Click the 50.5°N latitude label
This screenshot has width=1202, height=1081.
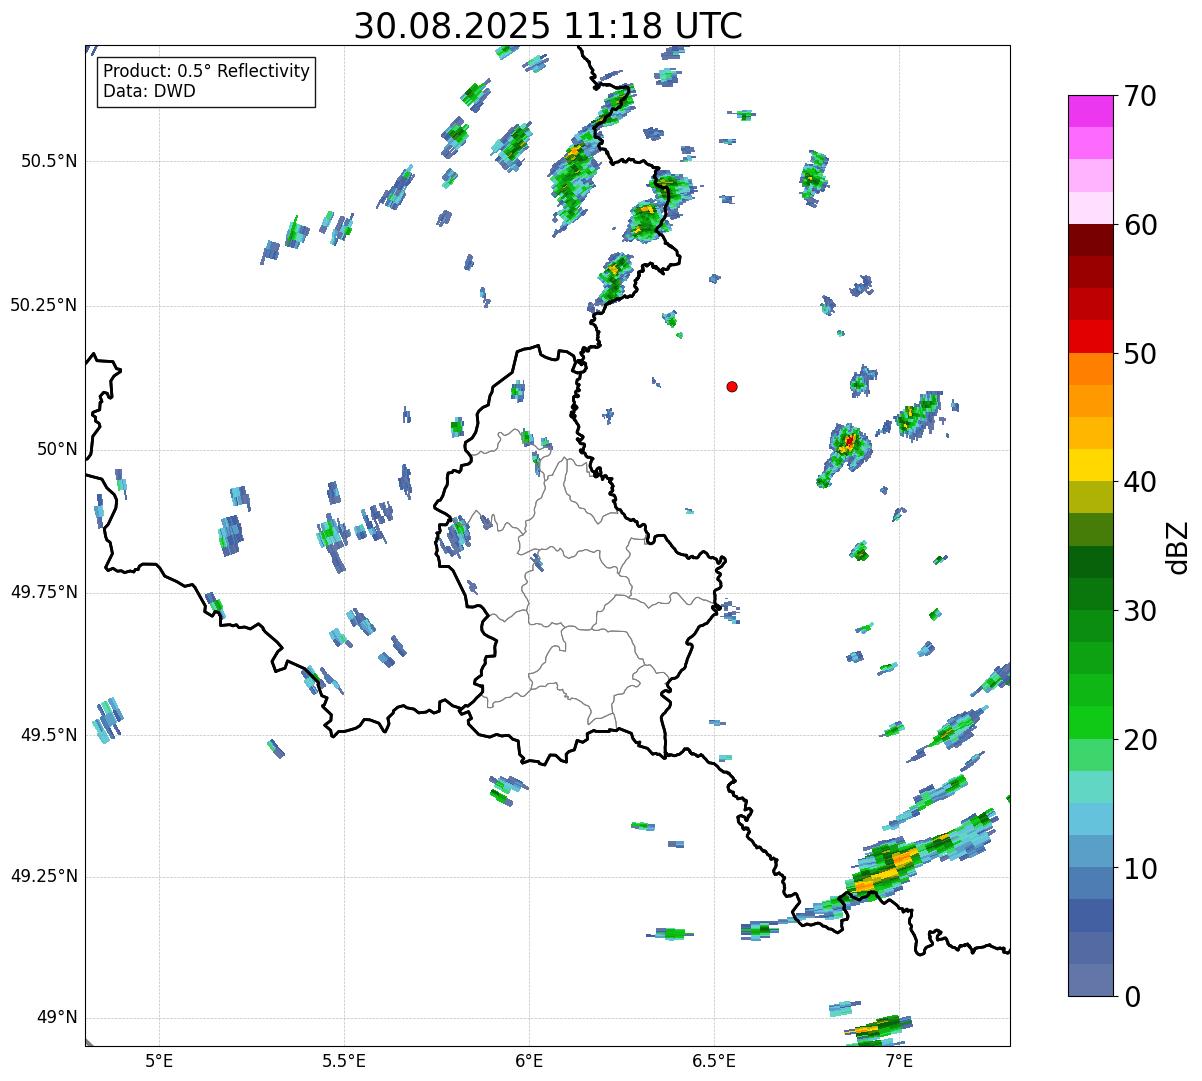pyautogui.click(x=49, y=161)
